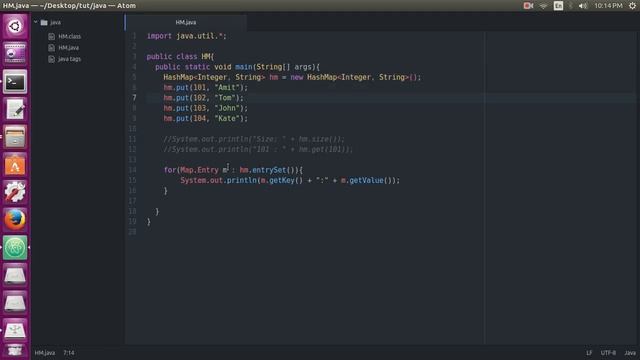The height and width of the screenshot is (360, 640).
Task: Click line number 7 in the gutter
Action: tap(134, 98)
